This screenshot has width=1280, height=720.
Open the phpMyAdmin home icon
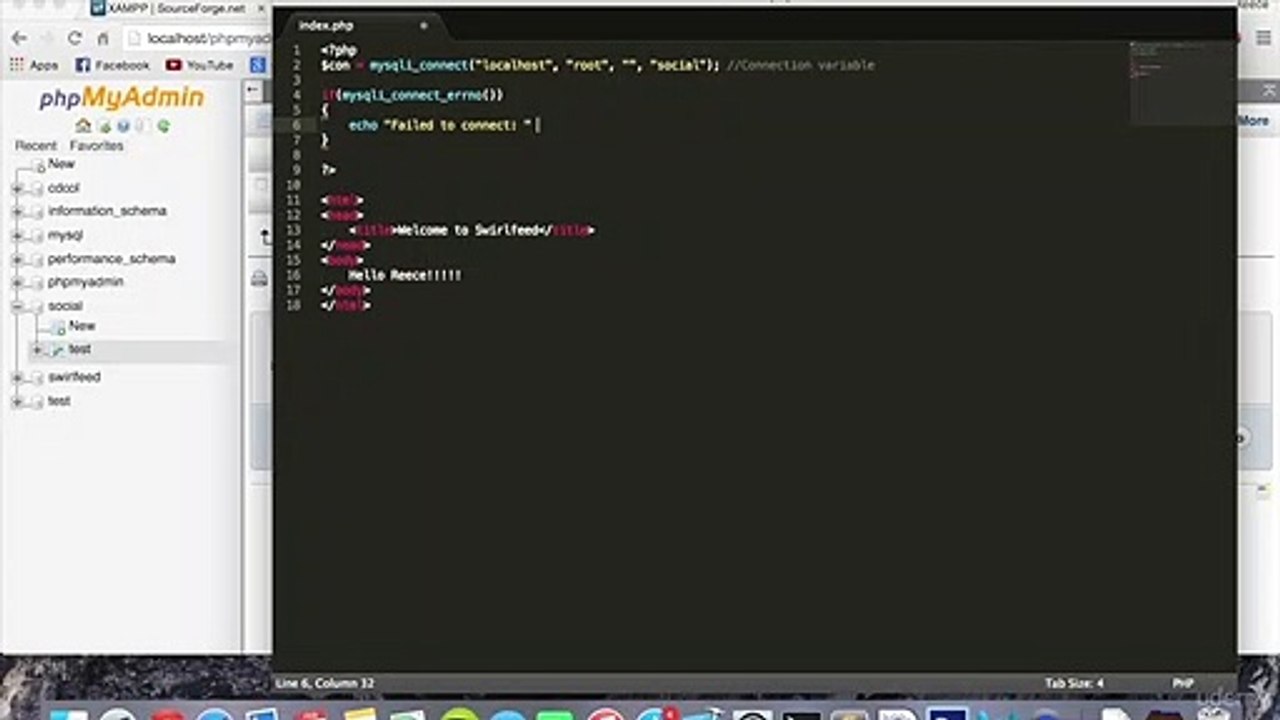[83, 126]
